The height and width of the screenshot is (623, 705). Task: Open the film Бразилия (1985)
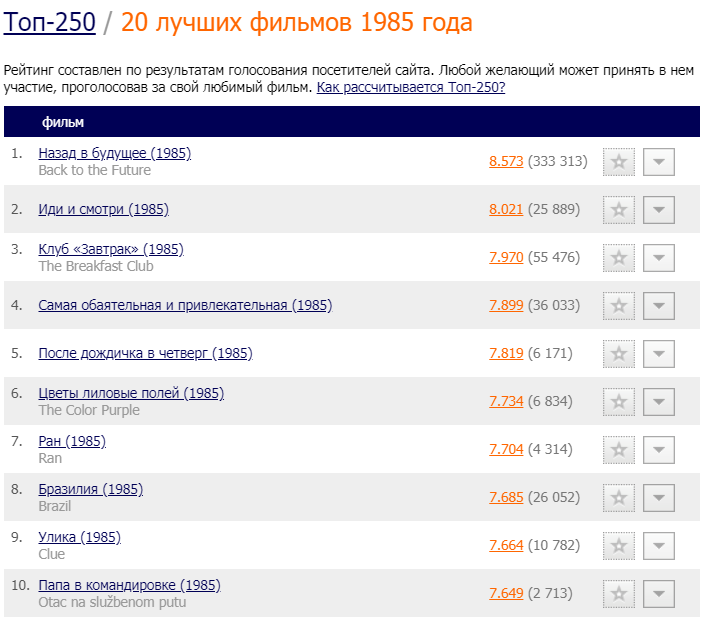pyautogui.click(x=90, y=489)
